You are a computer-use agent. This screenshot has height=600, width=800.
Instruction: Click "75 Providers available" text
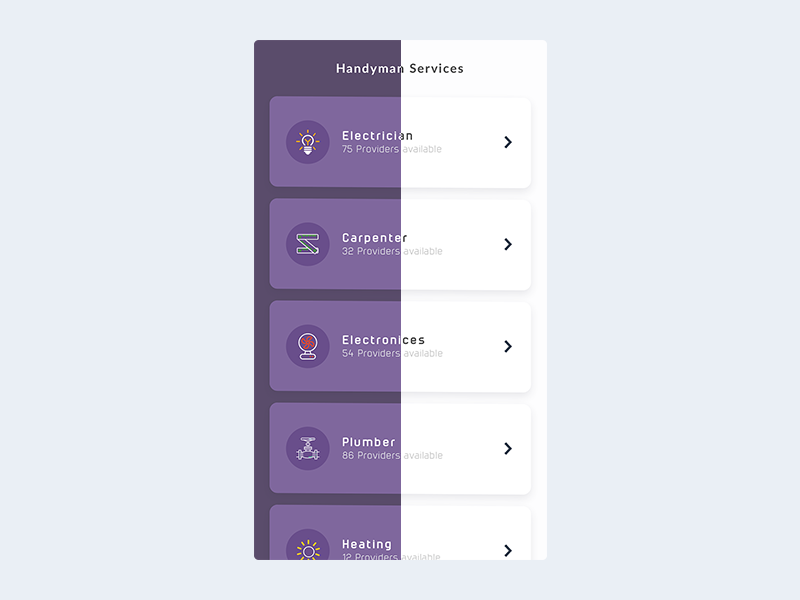point(392,150)
